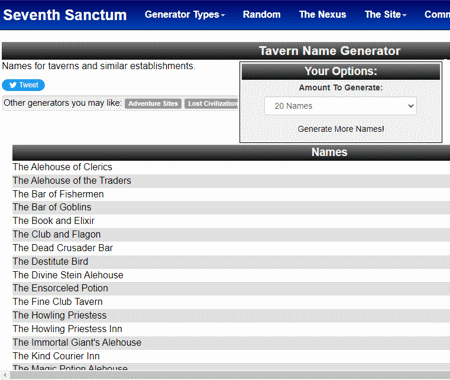
Task: Select The Alehouse of Clerics name
Action: pyautogui.click(x=62, y=167)
